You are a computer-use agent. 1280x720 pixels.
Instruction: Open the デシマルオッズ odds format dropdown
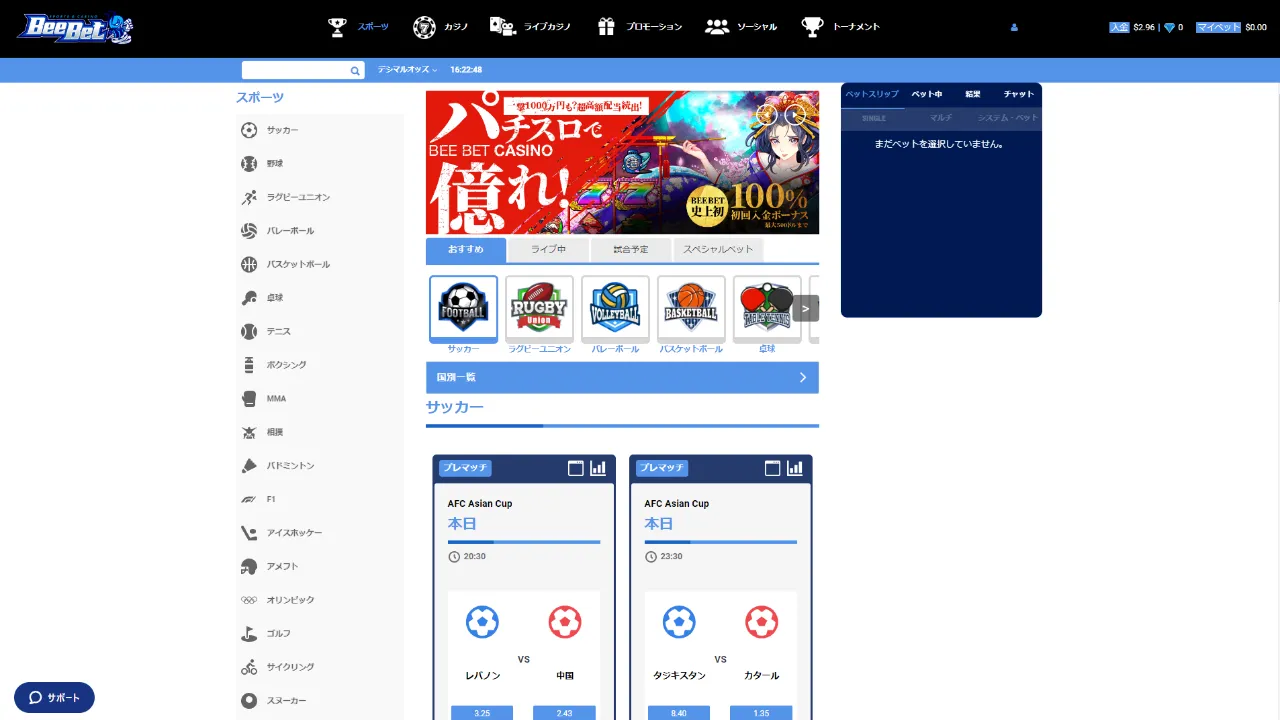click(407, 70)
